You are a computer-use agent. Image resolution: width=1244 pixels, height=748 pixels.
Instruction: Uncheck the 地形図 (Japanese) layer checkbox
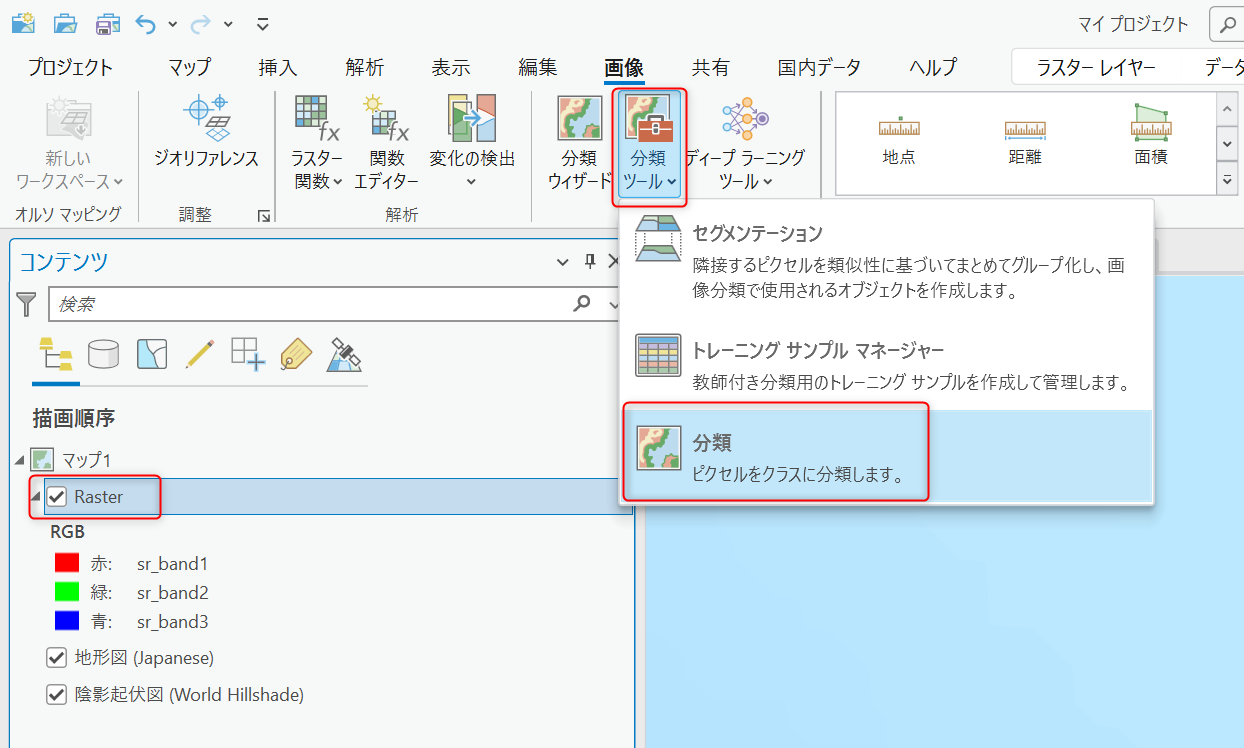tap(57, 658)
